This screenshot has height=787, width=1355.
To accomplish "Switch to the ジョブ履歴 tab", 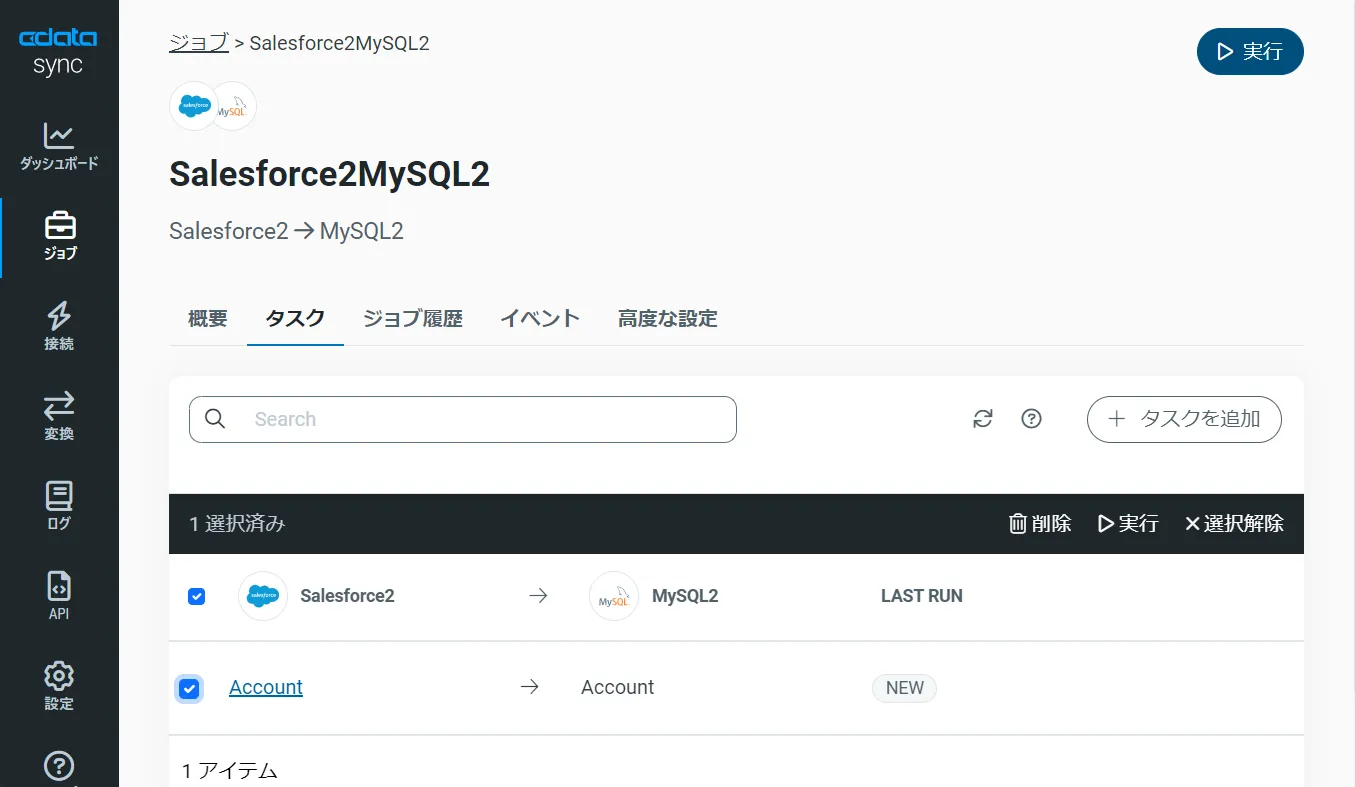I will click(411, 318).
